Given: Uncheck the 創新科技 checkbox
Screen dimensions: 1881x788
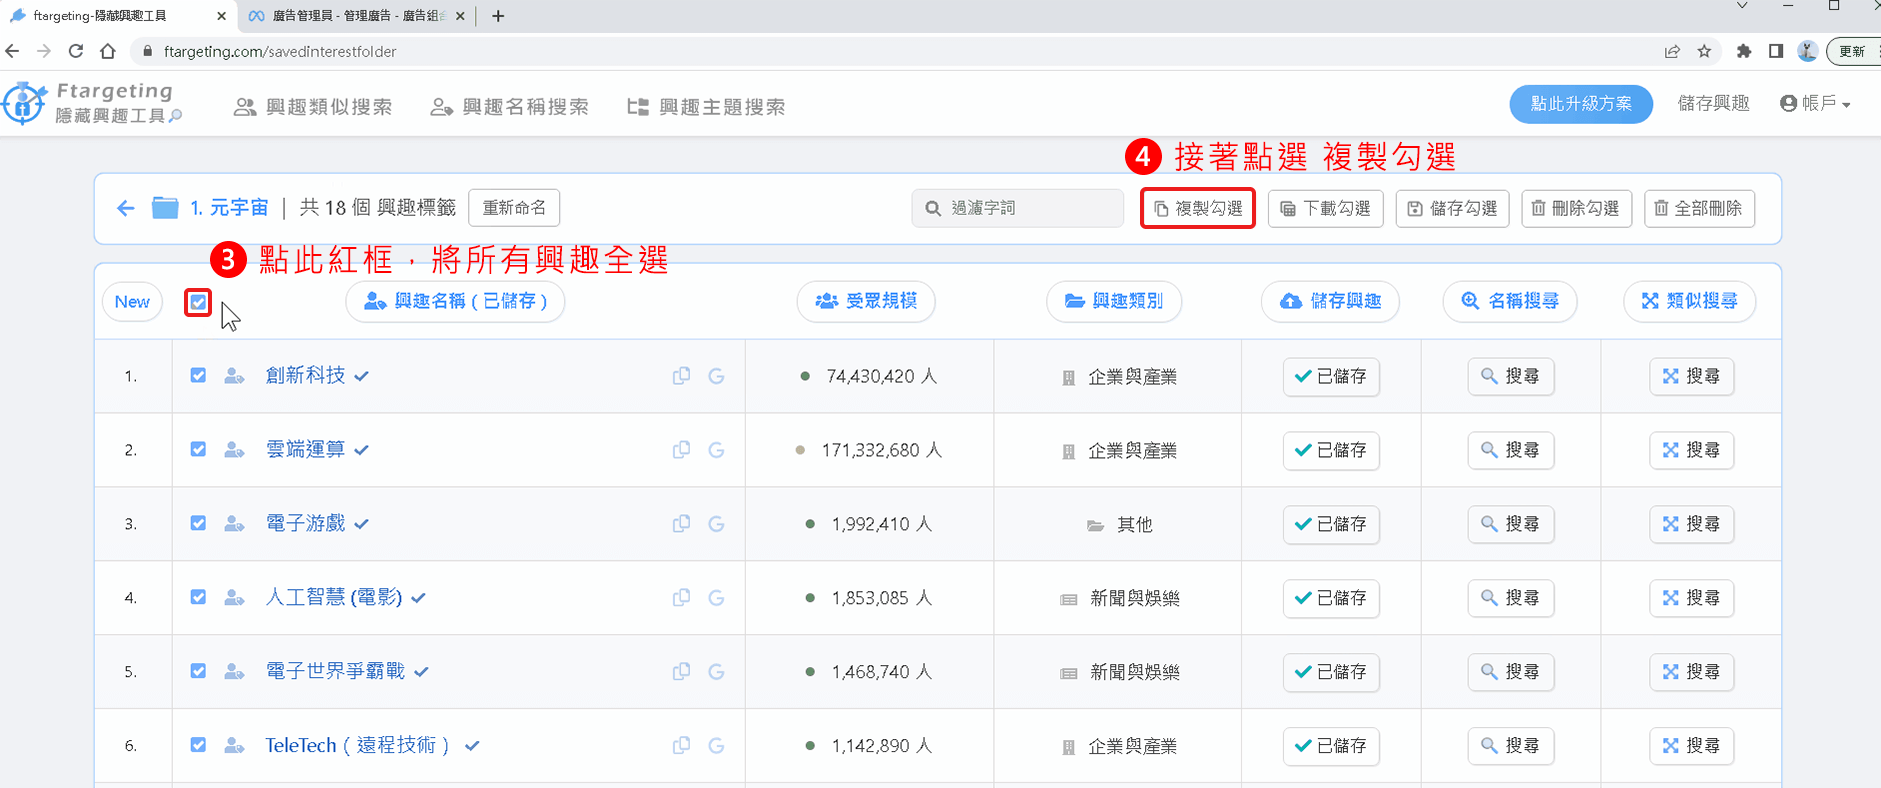Looking at the screenshot, I should coord(198,376).
